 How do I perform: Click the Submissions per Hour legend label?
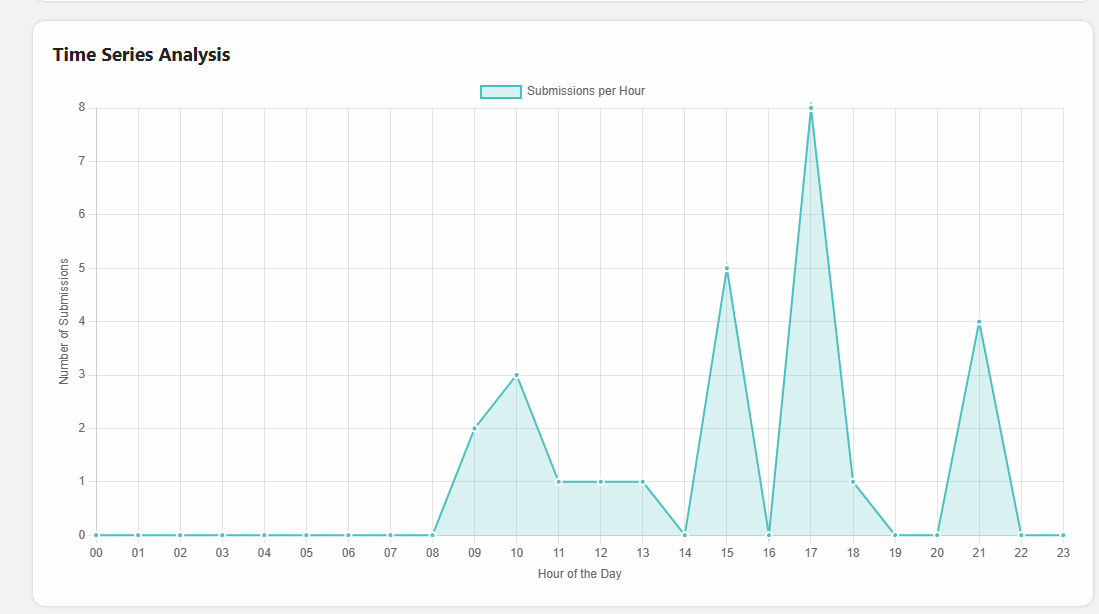[x=585, y=90]
